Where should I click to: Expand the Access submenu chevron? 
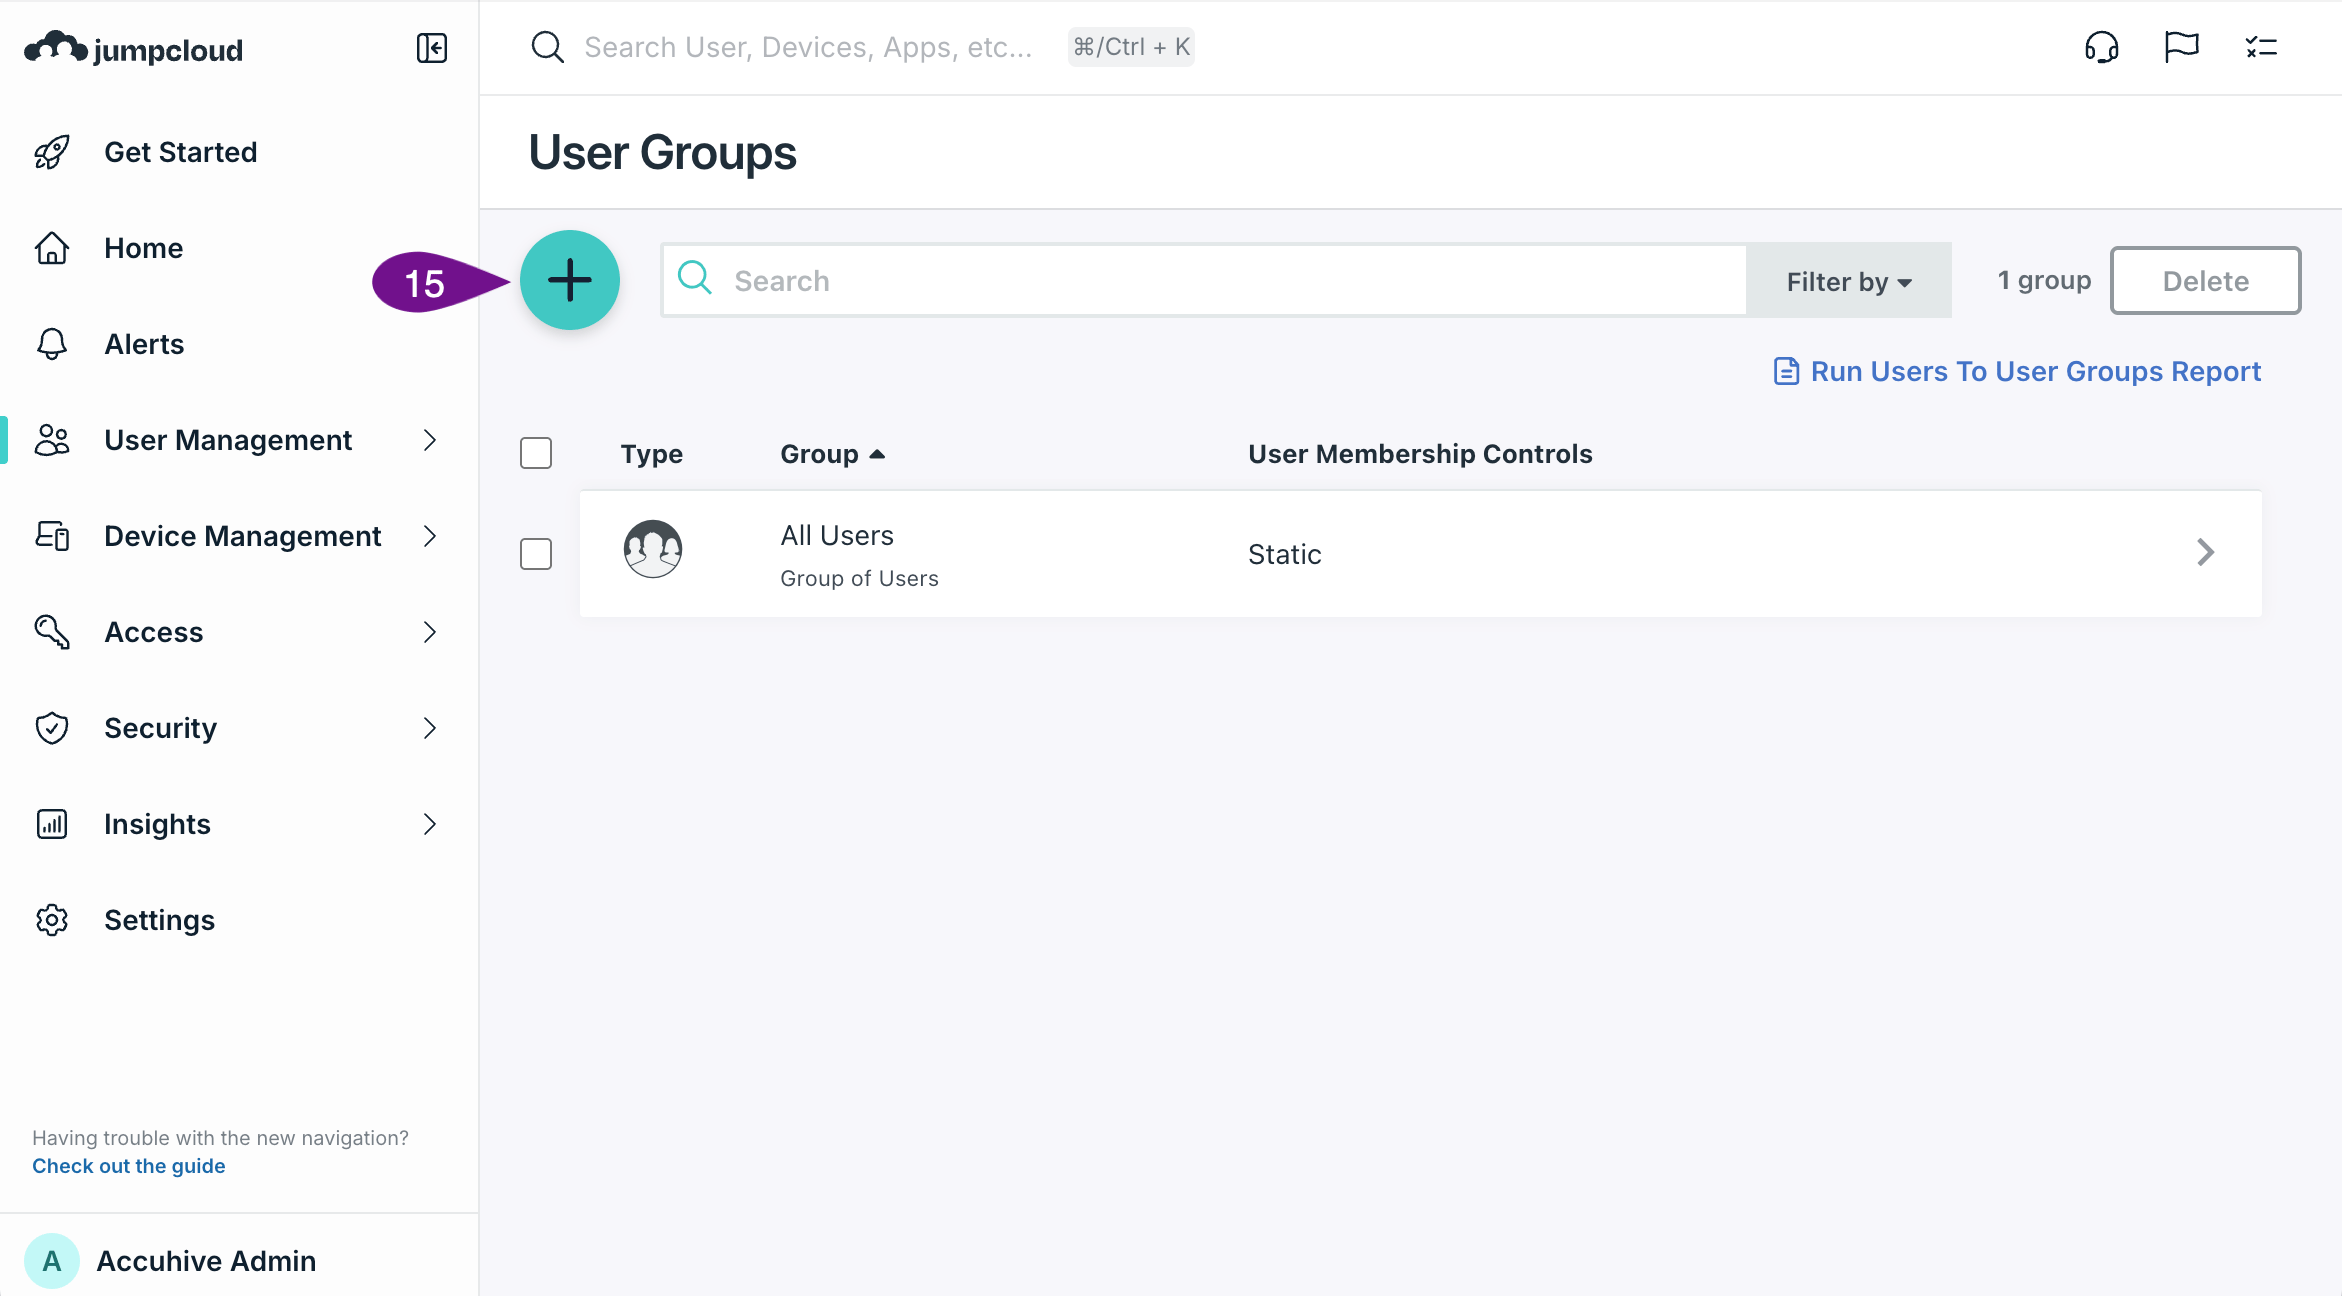click(x=430, y=632)
